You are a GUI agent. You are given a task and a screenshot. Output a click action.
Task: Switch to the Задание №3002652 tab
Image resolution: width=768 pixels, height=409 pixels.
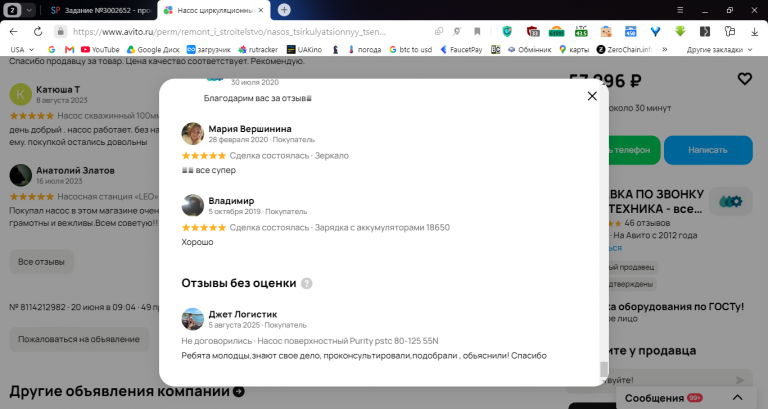tap(101, 10)
